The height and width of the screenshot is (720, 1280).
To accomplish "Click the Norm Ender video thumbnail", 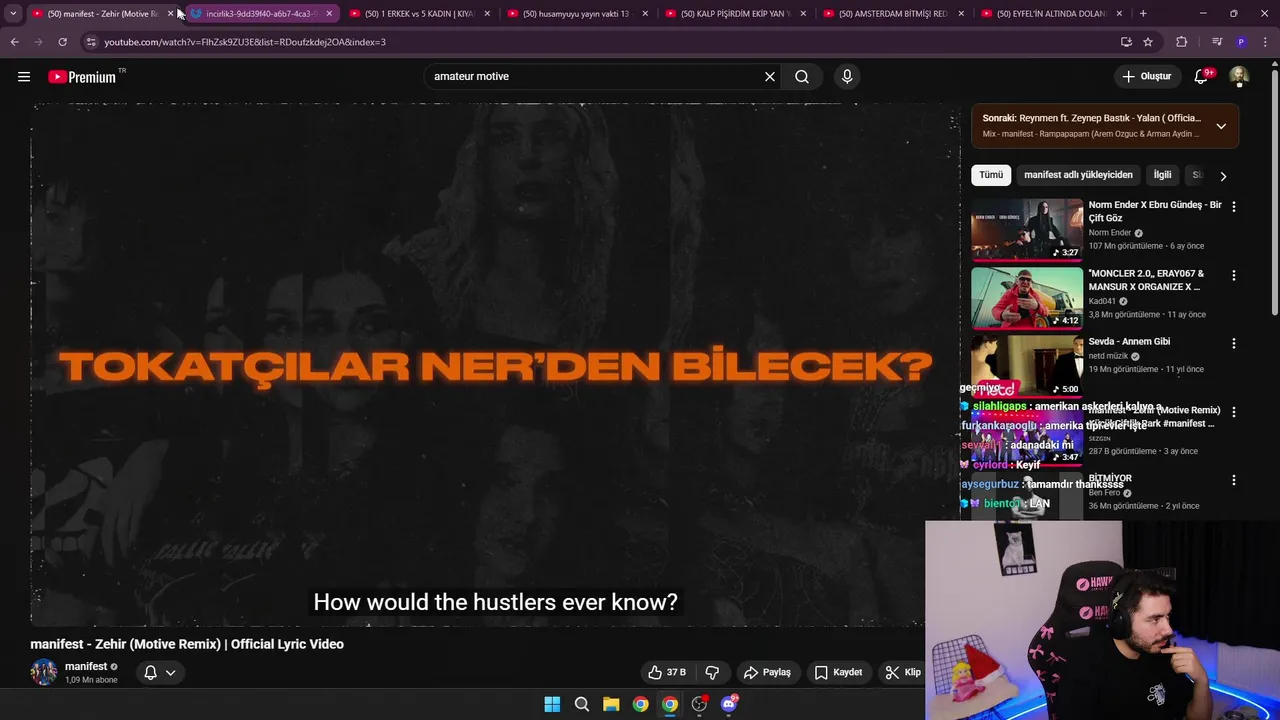I will point(1027,229).
